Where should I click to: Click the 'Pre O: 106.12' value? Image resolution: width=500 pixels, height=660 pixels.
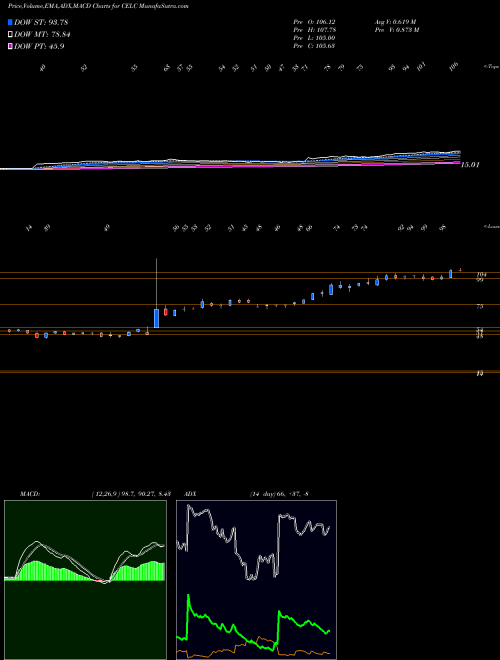coord(314,21)
